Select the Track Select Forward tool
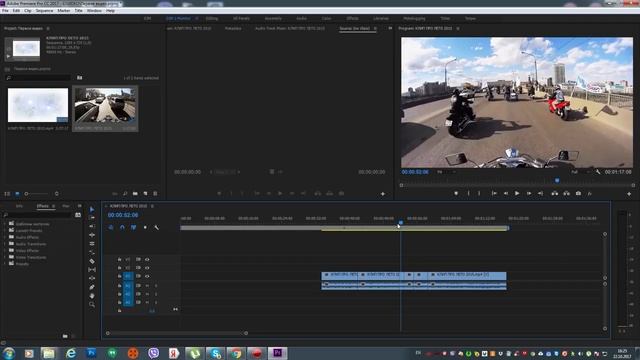The width and height of the screenshot is (640, 360). click(92, 218)
